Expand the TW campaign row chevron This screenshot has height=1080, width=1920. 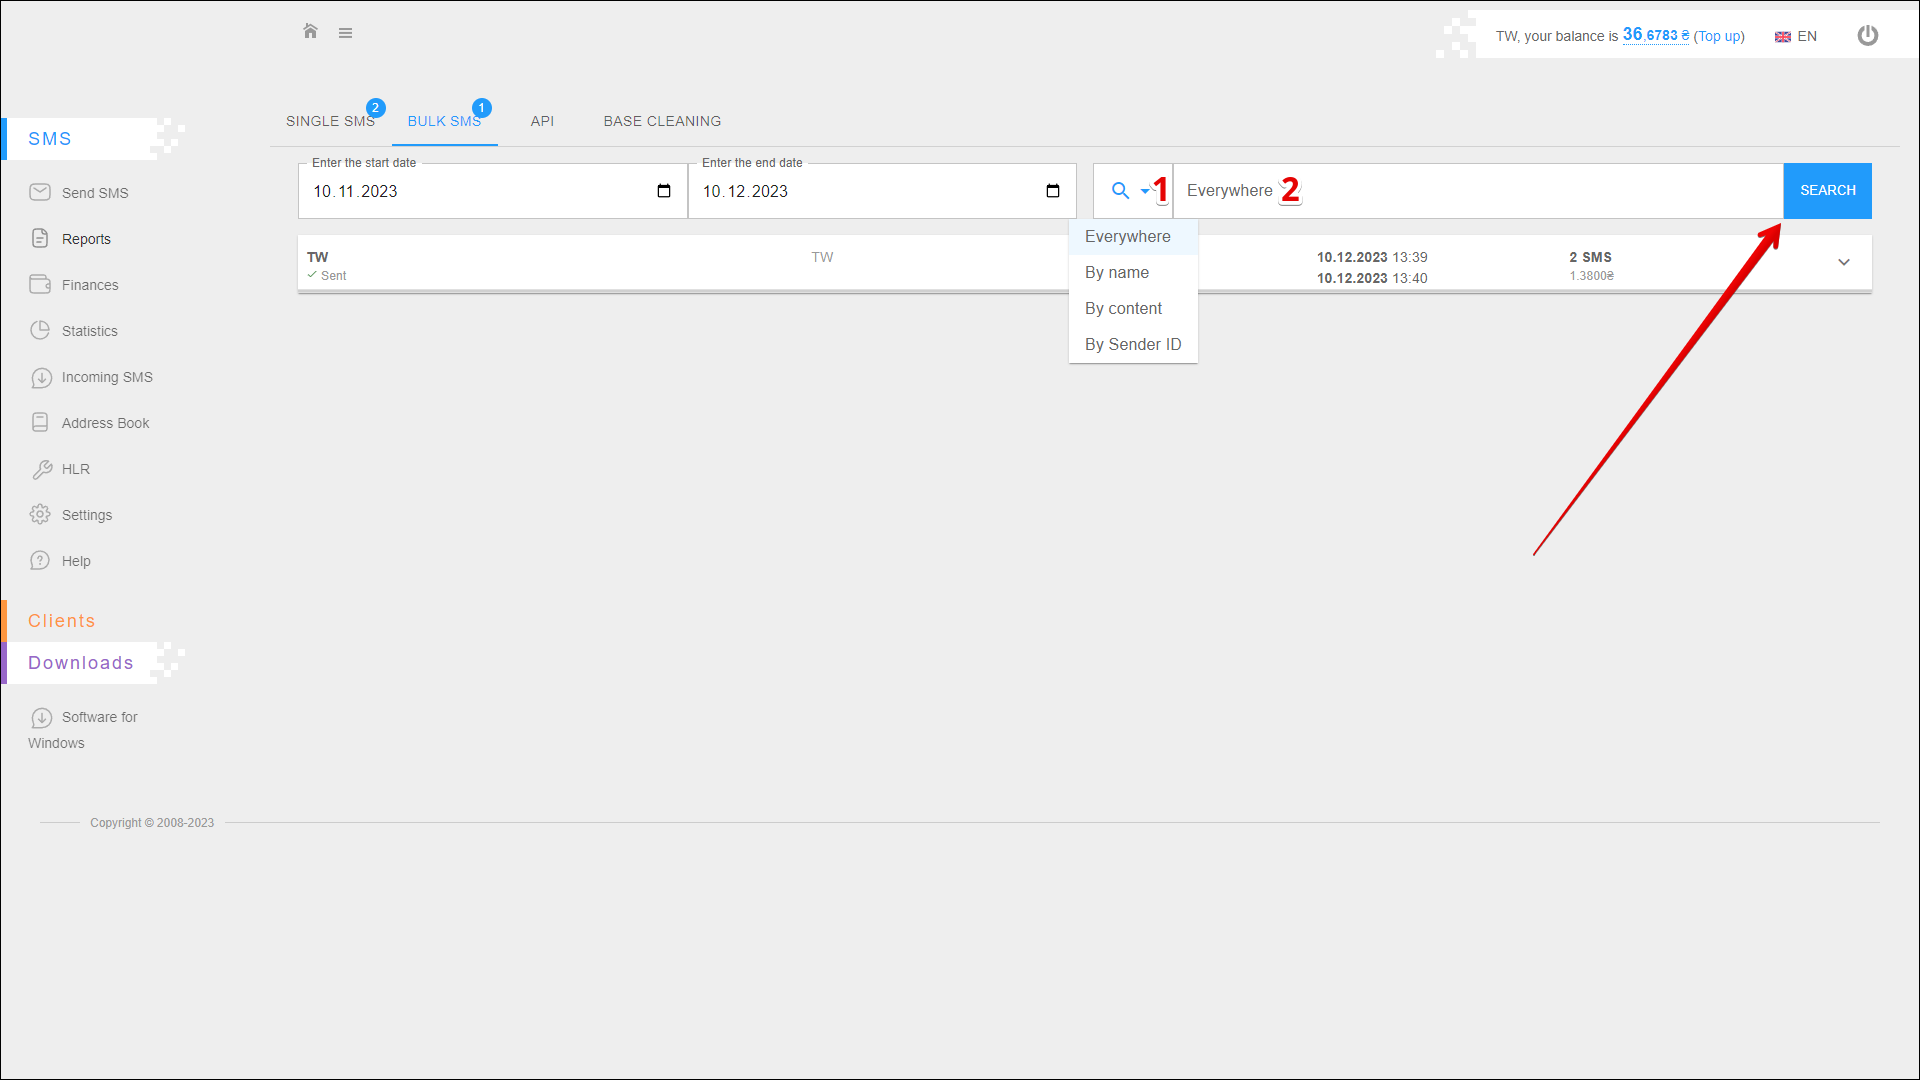click(x=1843, y=263)
